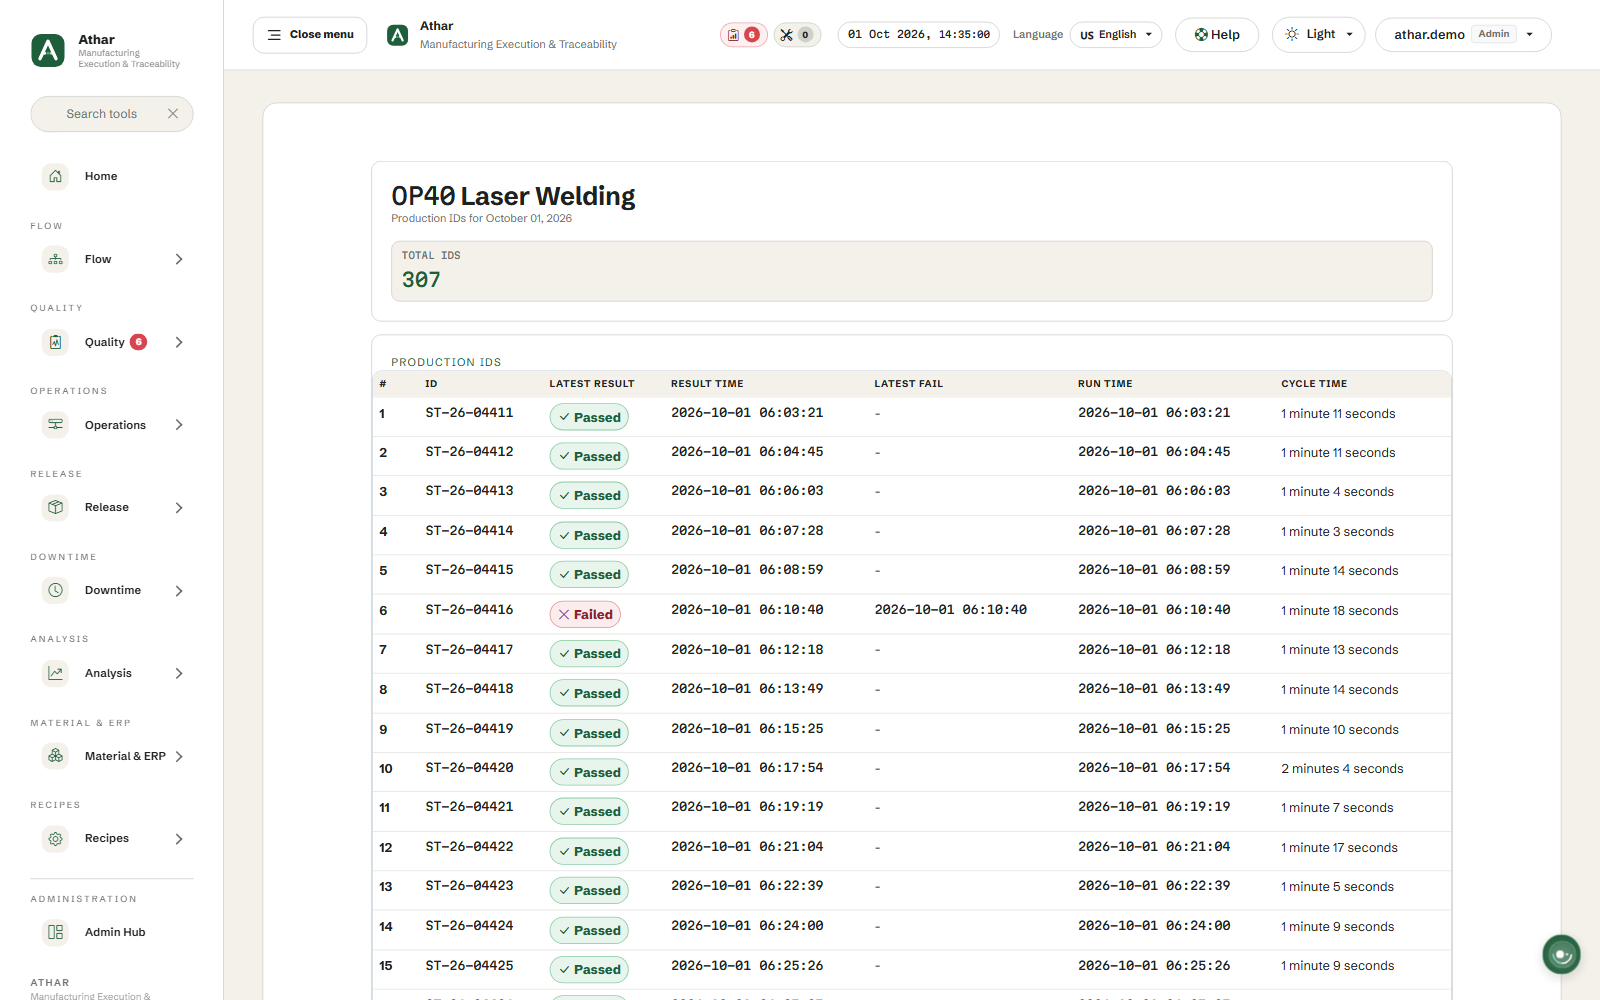The width and height of the screenshot is (1600, 1000).
Task: Open maintenance tools badge showing 0
Action: (x=796, y=35)
